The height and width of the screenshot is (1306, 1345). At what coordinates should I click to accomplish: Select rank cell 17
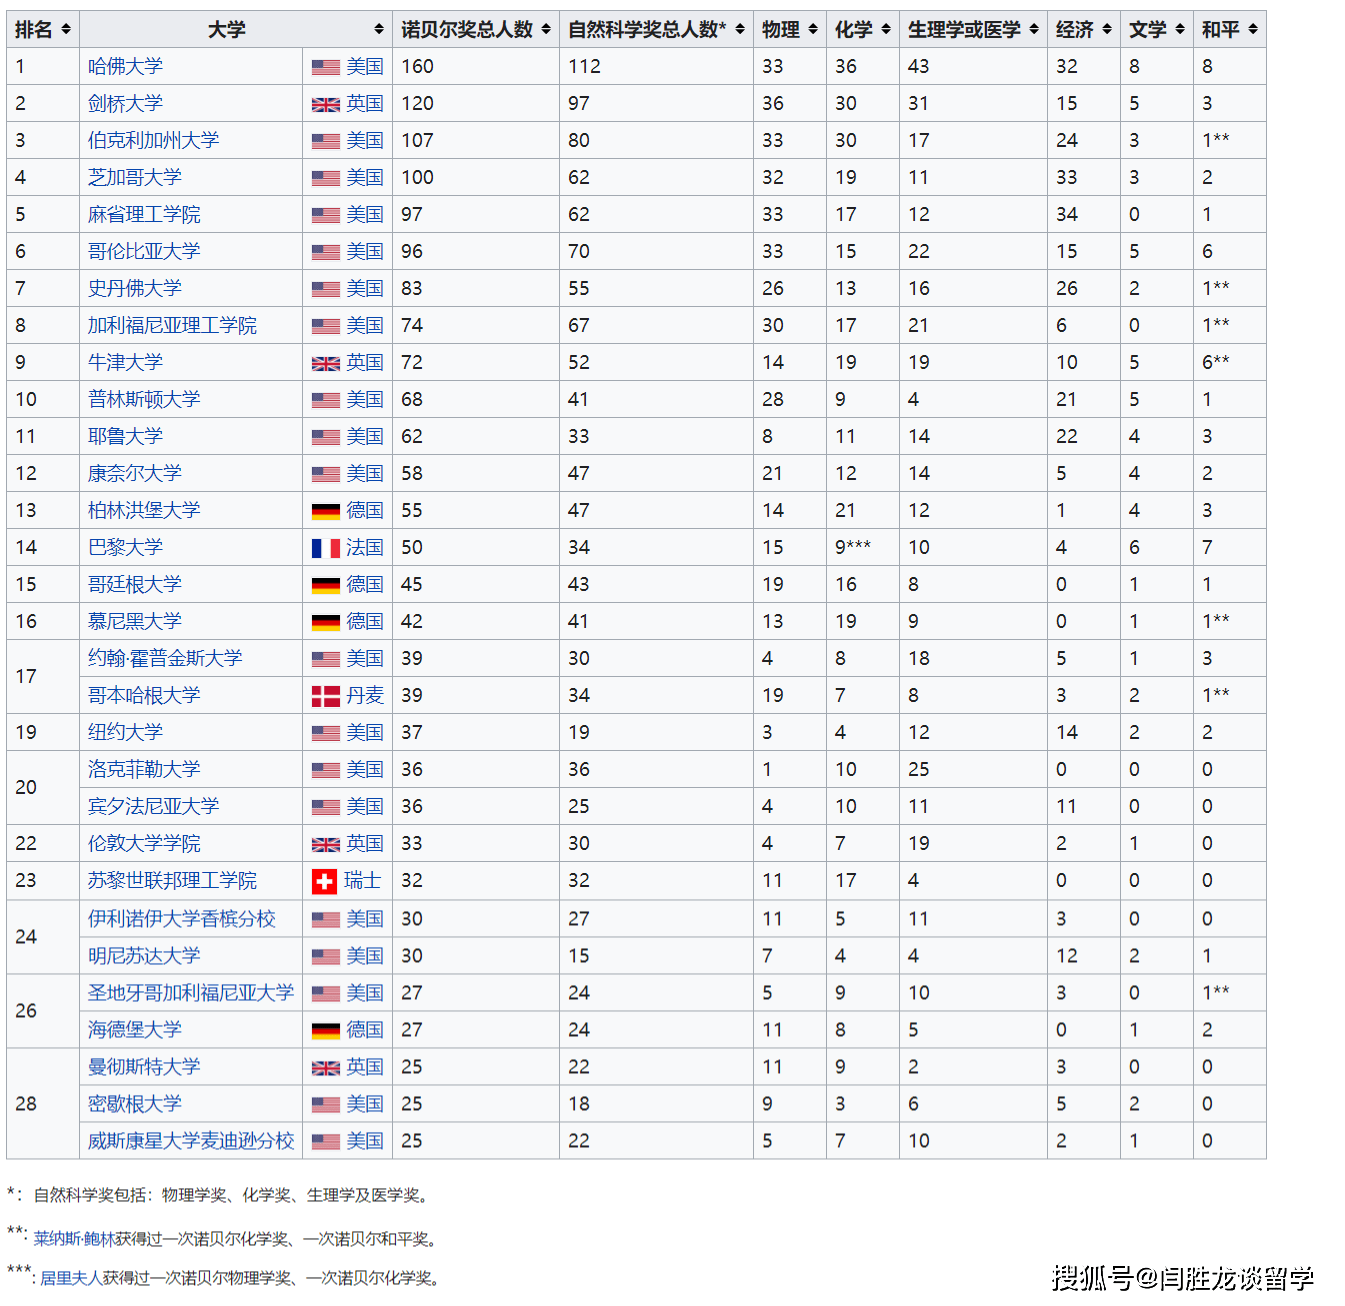(x=43, y=677)
